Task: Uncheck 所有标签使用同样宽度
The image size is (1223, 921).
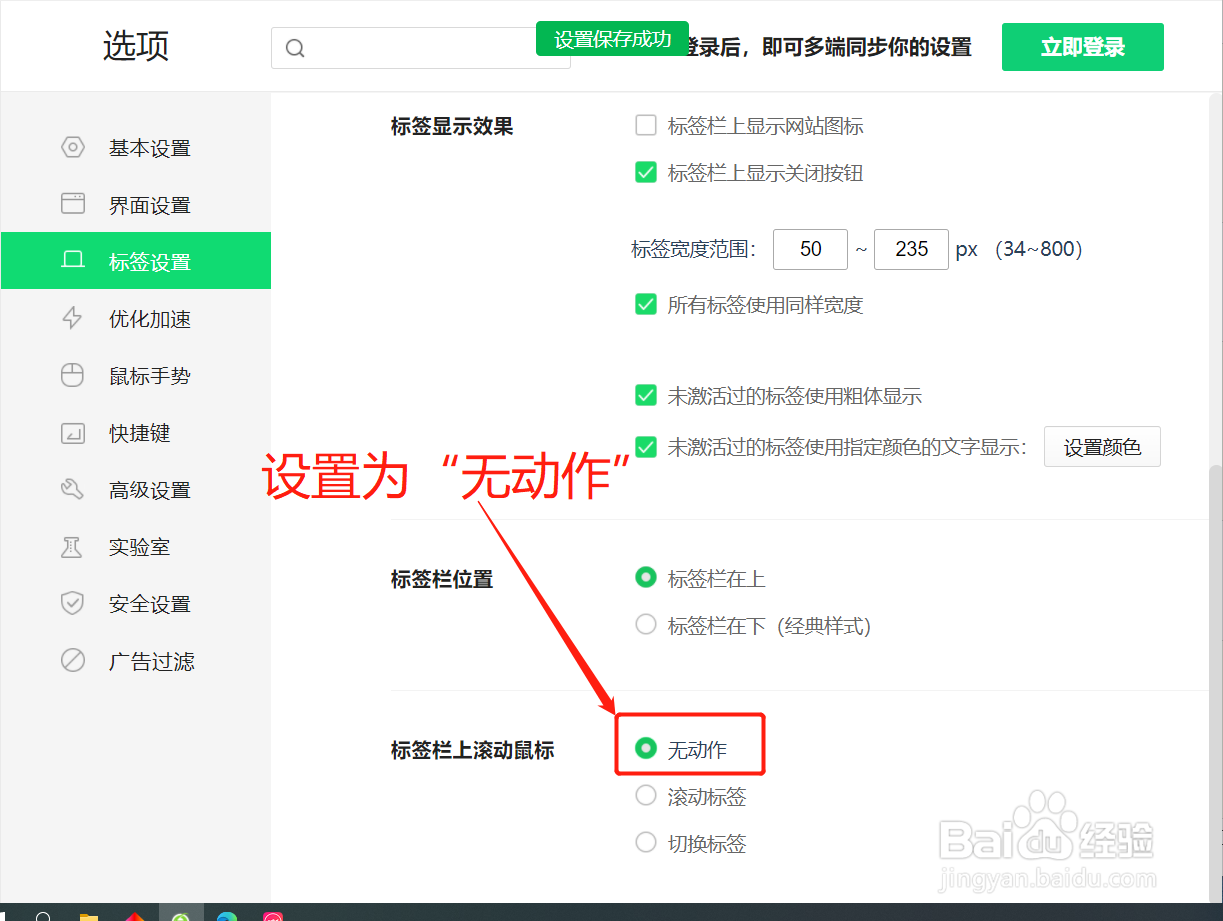Action: pyautogui.click(x=645, y=304)
